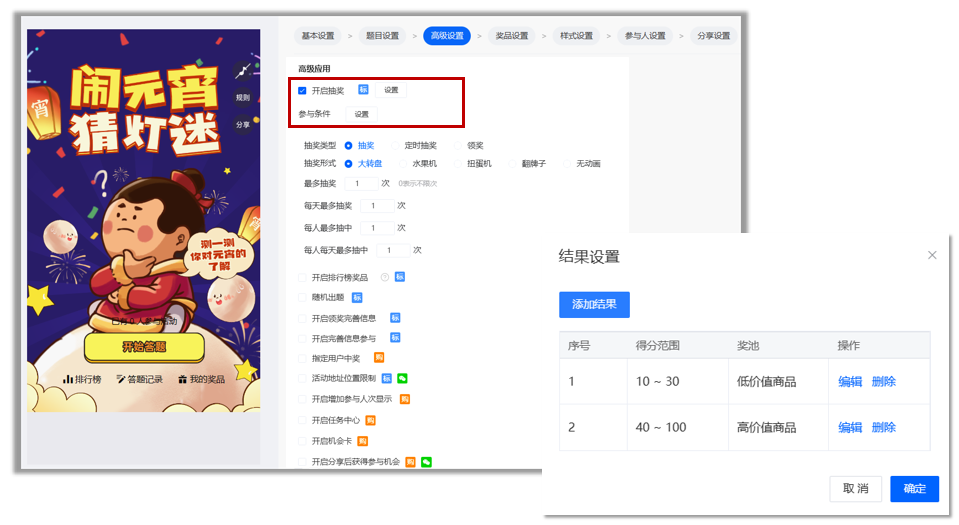The width and height of the screenshot is (959, 525).
Task: Click the help icon beside 开启排行榜奖品
Action: (385, 277)
